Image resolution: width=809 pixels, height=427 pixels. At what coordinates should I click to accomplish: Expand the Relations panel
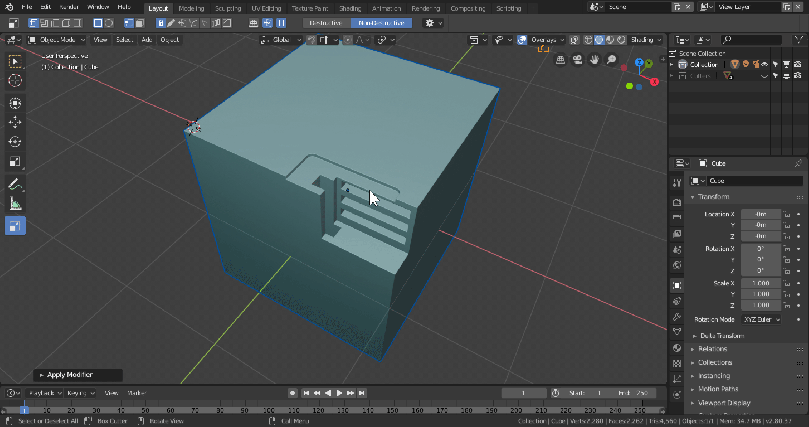tap(713, 348)
